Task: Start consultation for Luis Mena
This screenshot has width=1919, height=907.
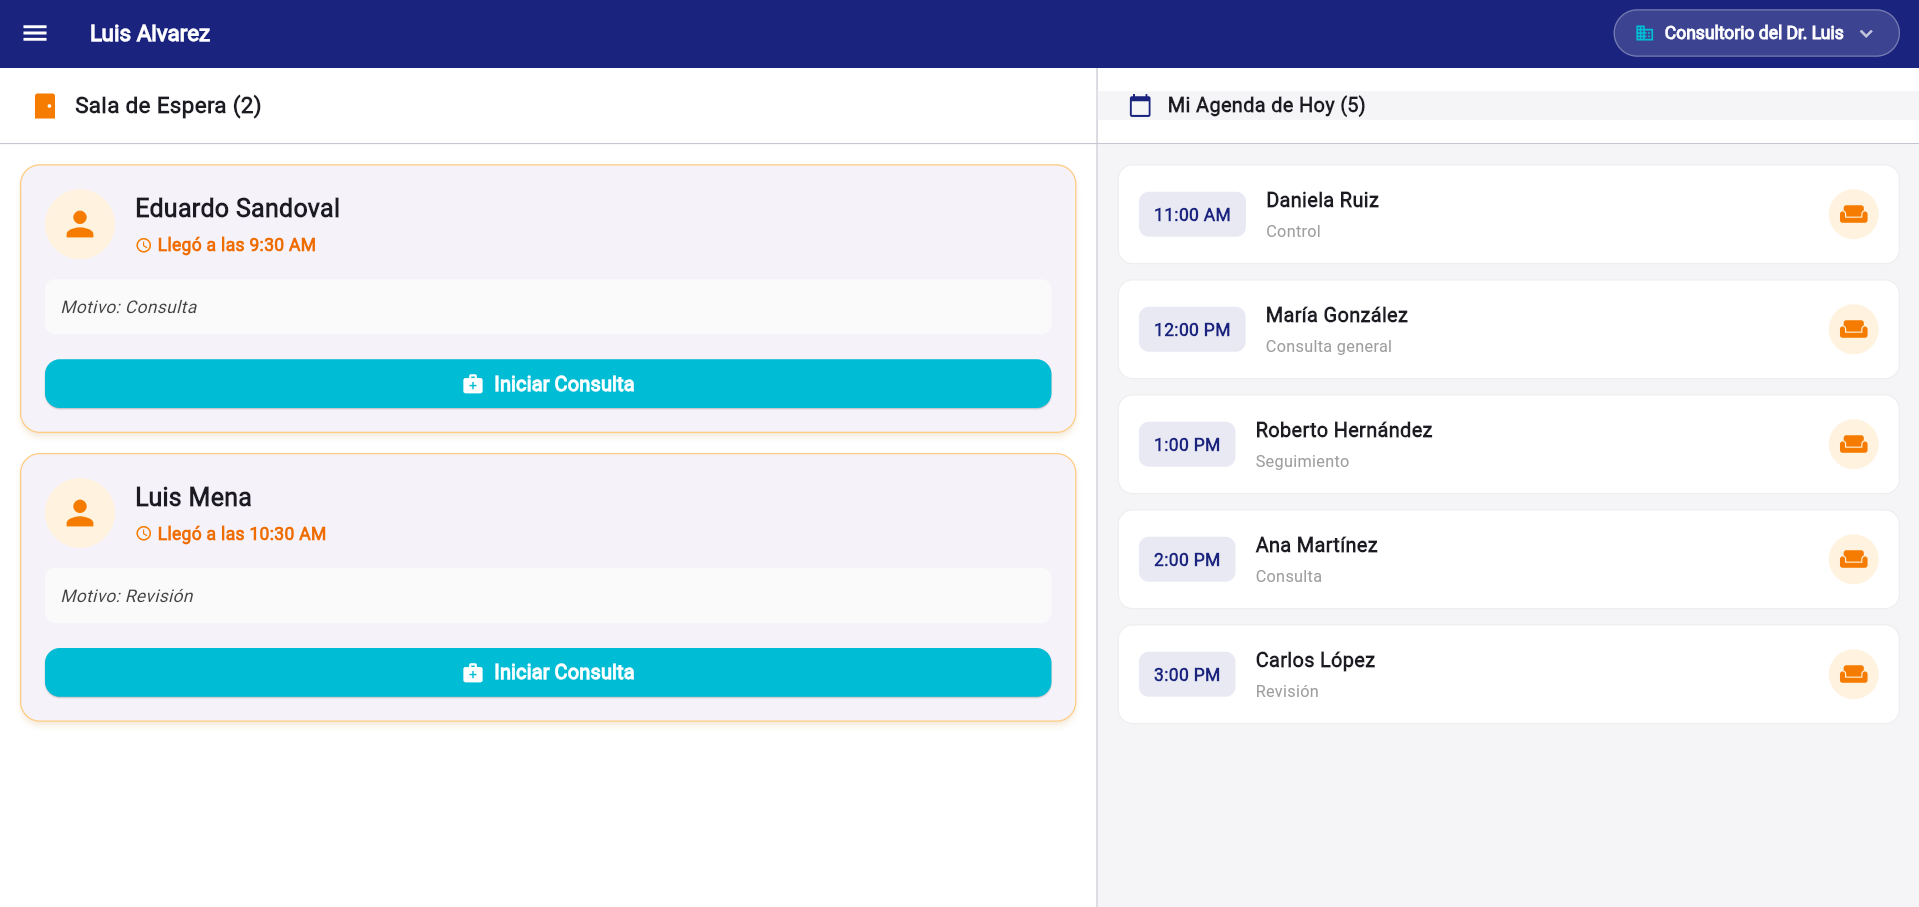Action: (x=548, y=672)
